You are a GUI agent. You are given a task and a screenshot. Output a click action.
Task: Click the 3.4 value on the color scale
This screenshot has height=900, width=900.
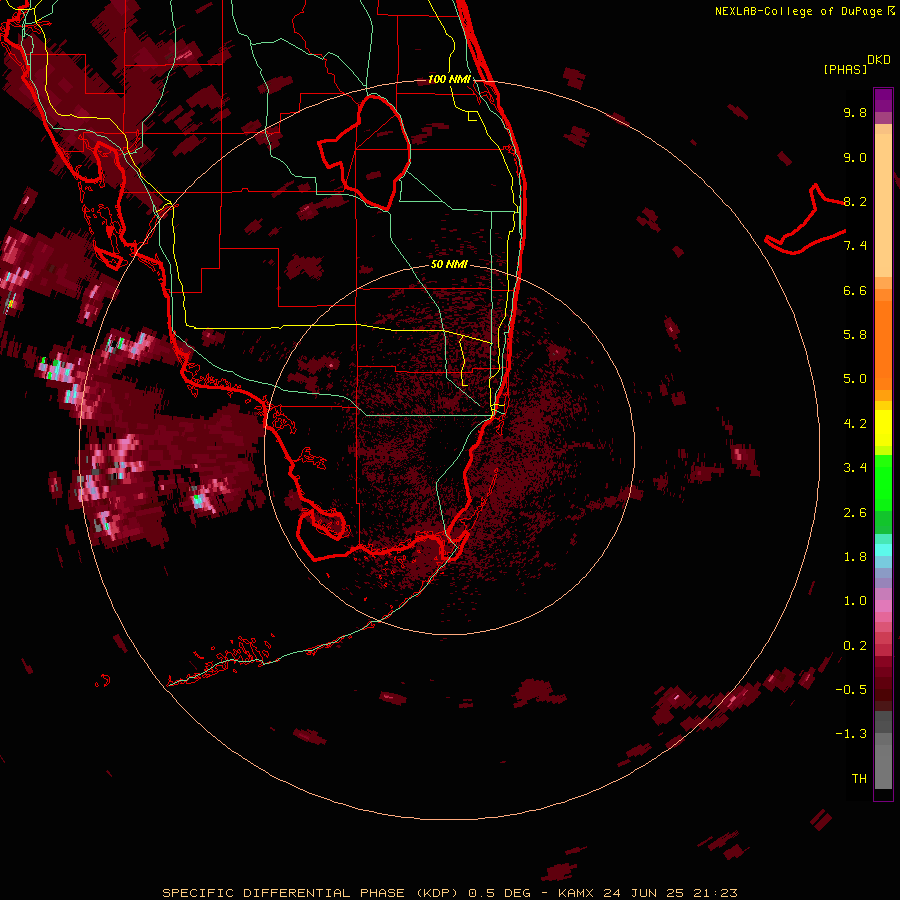tap(855, 468)
